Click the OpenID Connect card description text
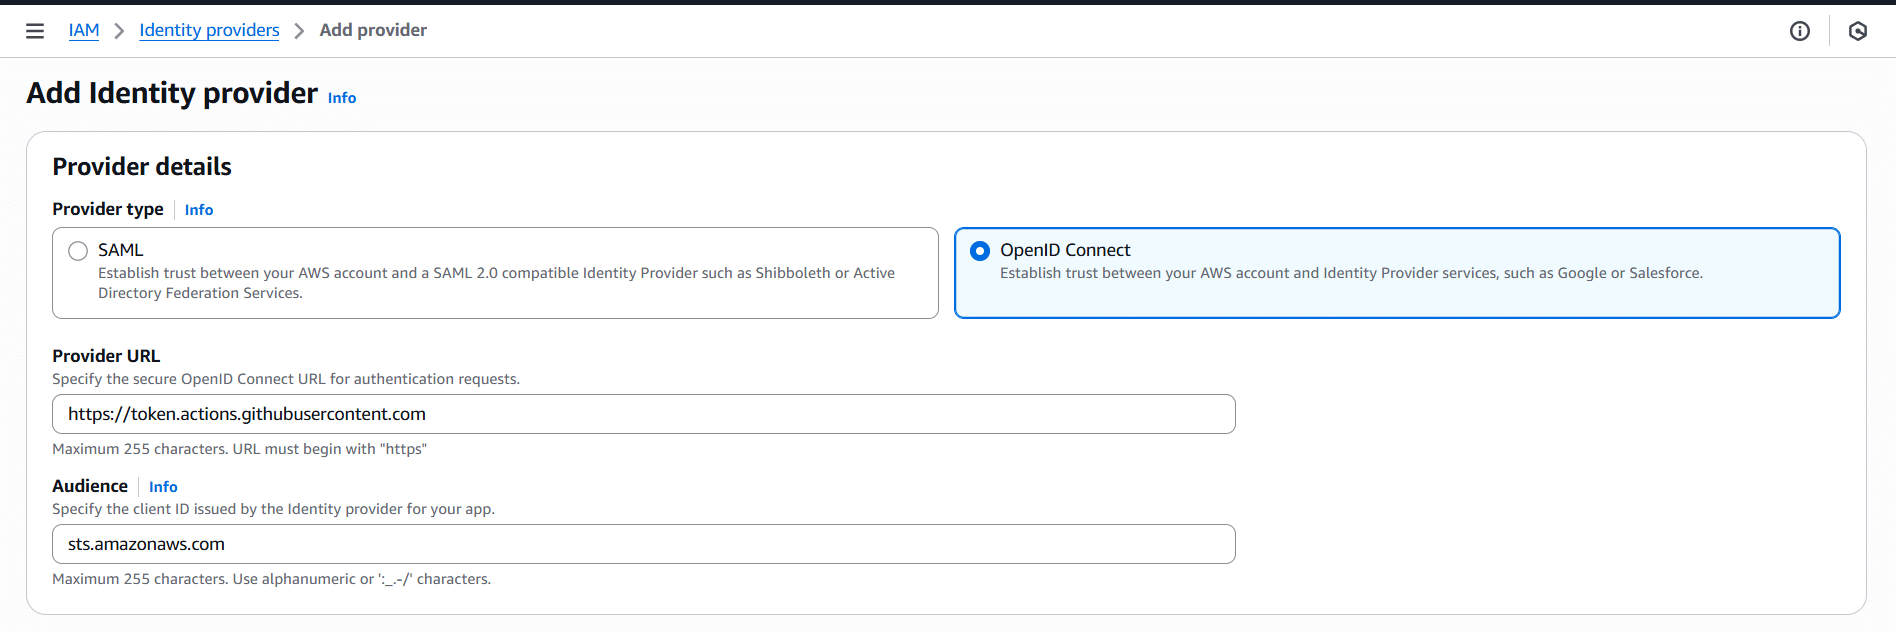 (x=1351, y=273)
